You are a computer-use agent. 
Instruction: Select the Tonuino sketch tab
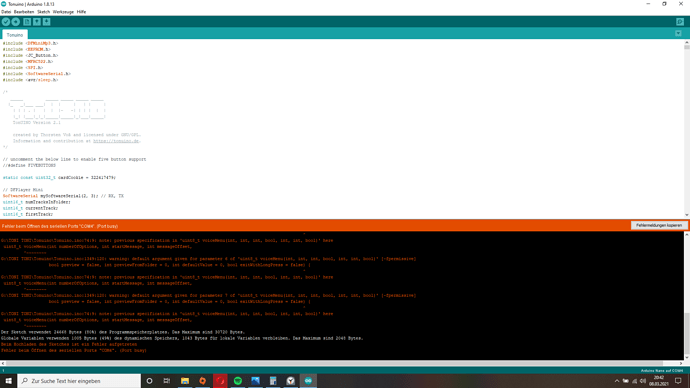15,35
